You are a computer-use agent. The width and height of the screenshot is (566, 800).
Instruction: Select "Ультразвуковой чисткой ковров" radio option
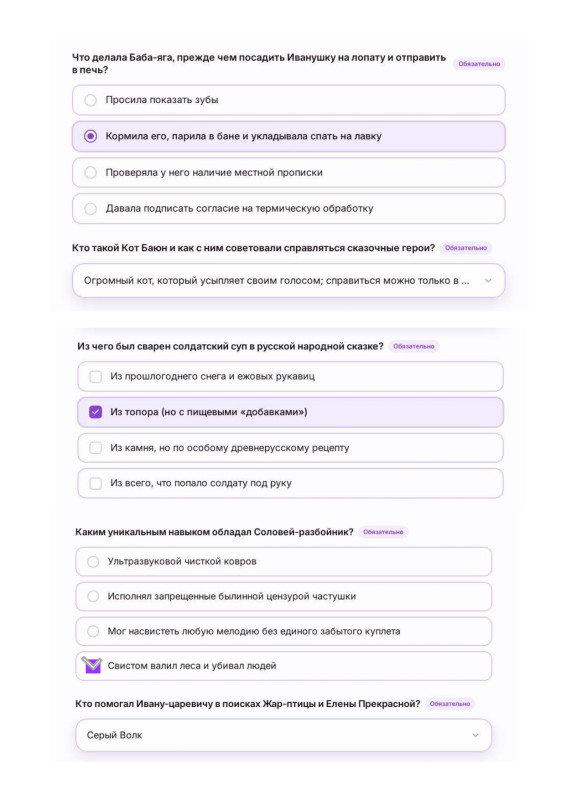[x=284, y=562]
